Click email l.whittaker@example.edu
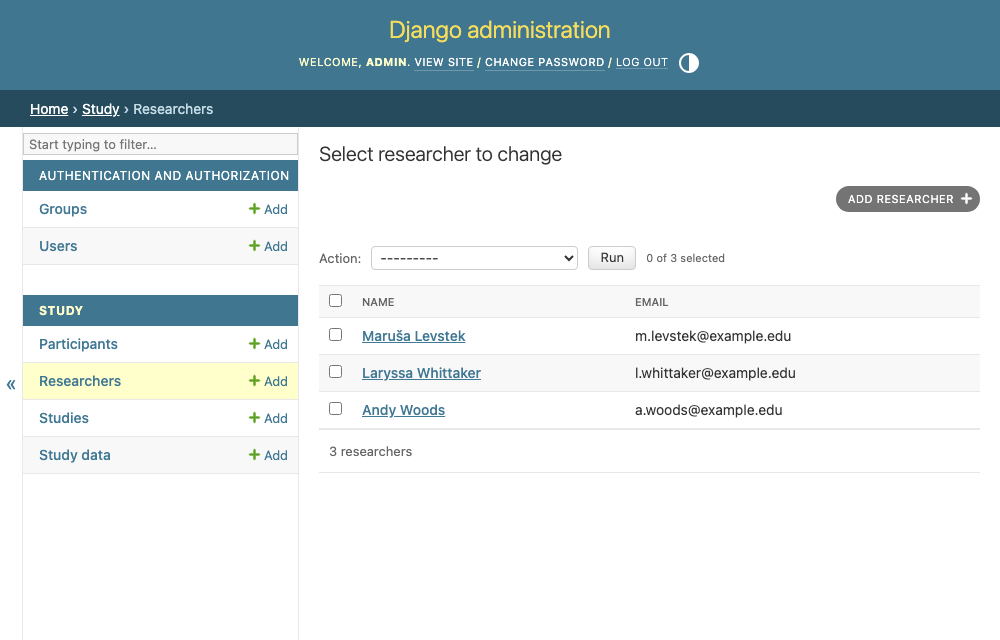The height and width of the screenshot is (640, 1000). tap(715, 373)
